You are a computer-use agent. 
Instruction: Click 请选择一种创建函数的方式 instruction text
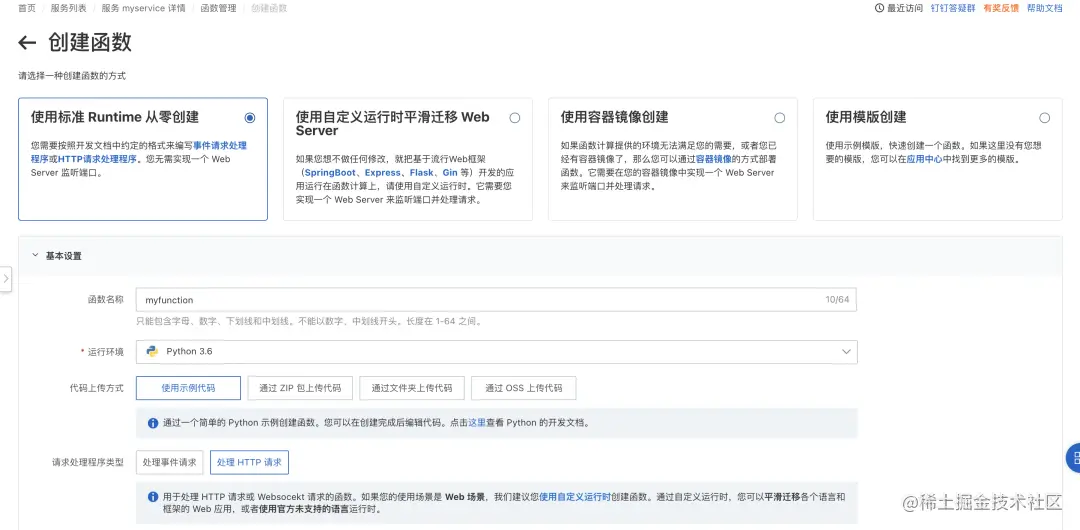[x=72, y=76]
